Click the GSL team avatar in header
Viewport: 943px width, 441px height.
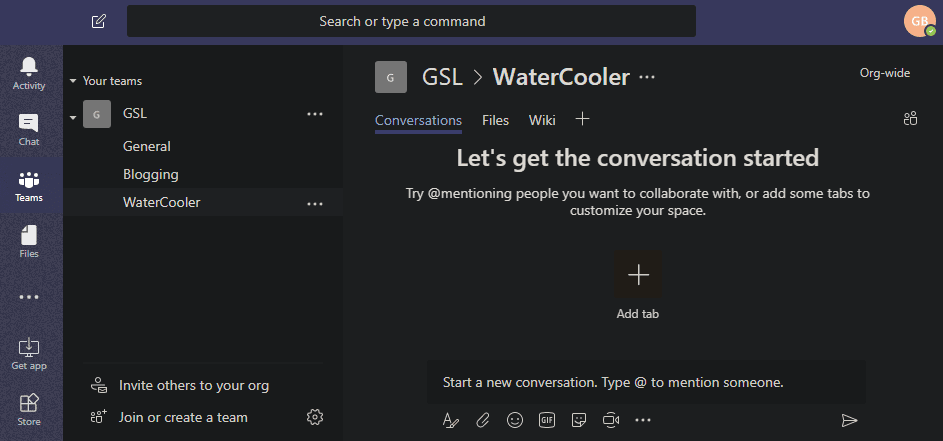coord(391,77)
